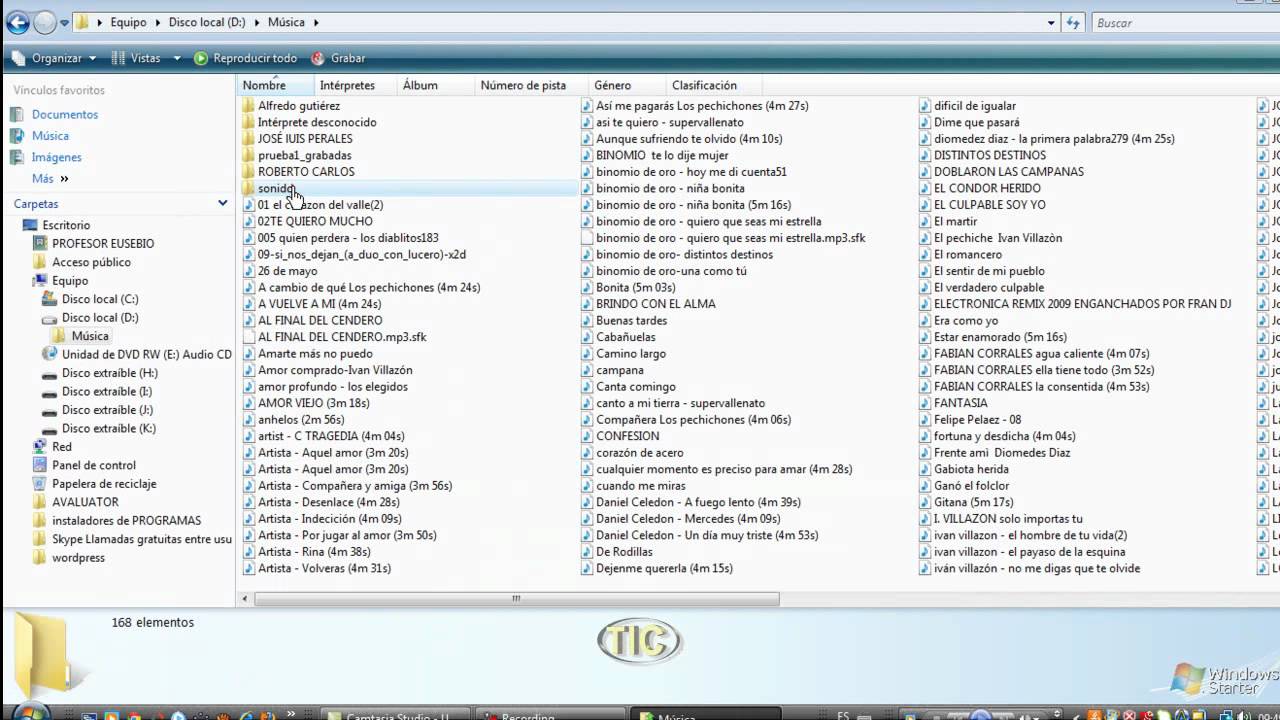
Task: Select Disco local (D:) in tree
Action: pos(100,318)
